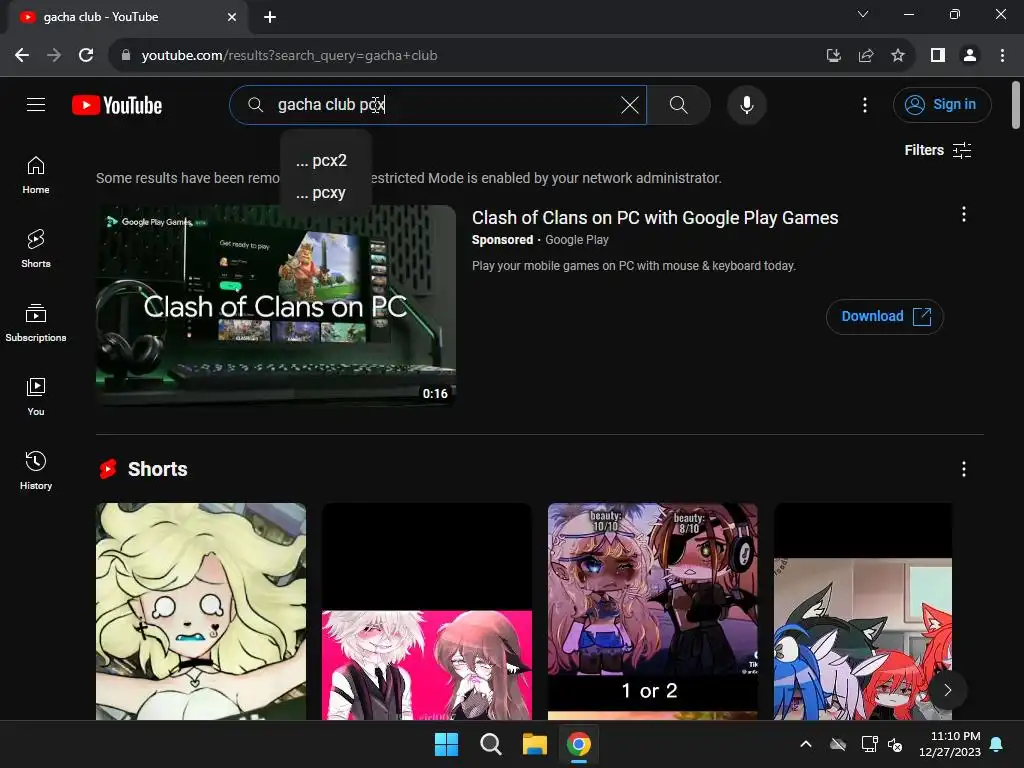
Task: Open the clock showing 11:10 PM
Action: click(x=950, y=744)
